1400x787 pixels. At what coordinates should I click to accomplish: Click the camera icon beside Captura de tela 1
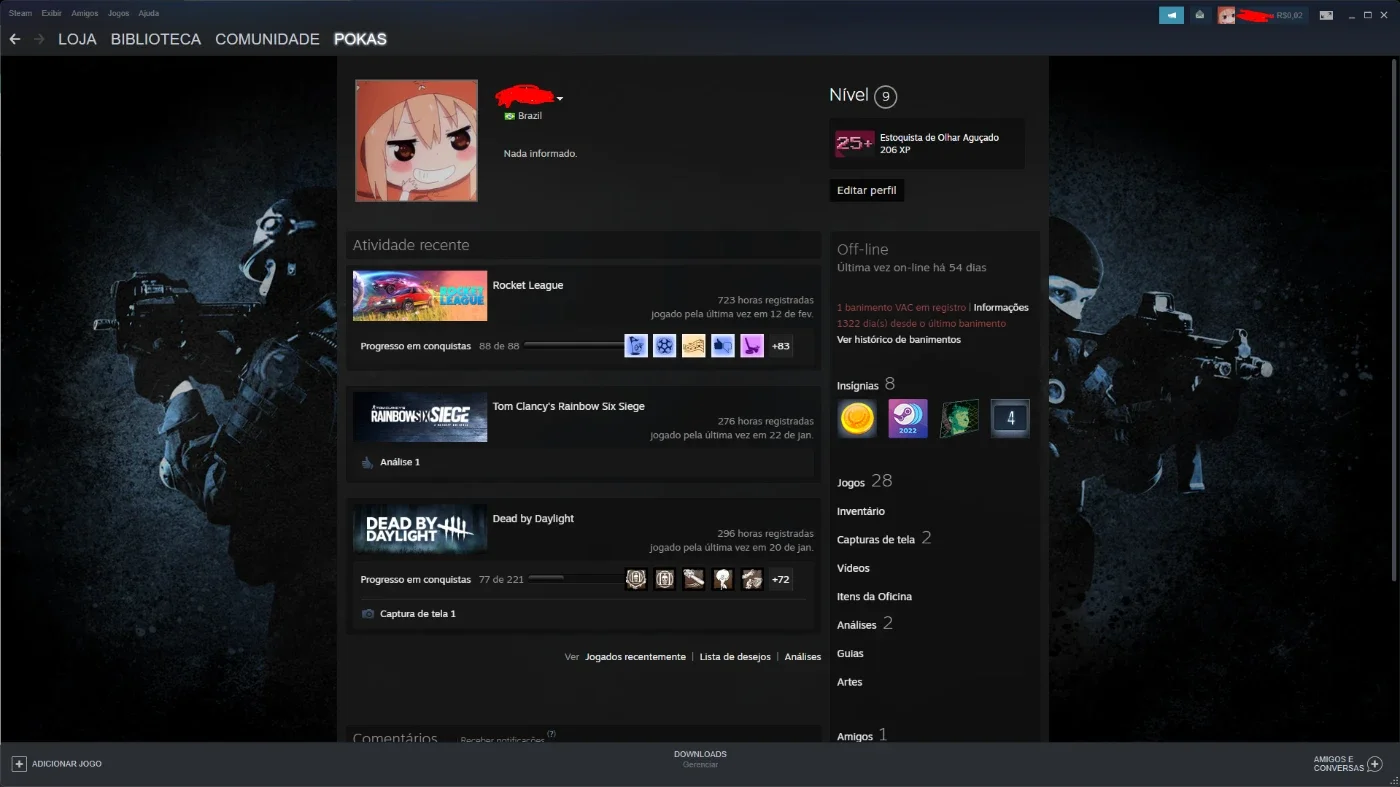pos(368,614)
